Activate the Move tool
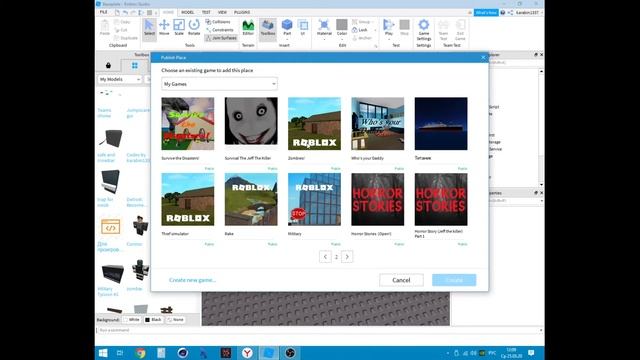 pyautogui.click(x=164, y=27)
